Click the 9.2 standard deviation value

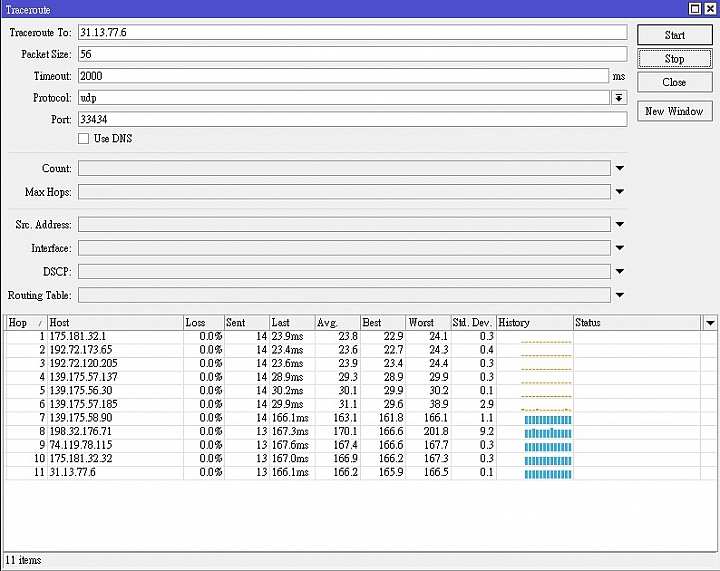(486, 431)
